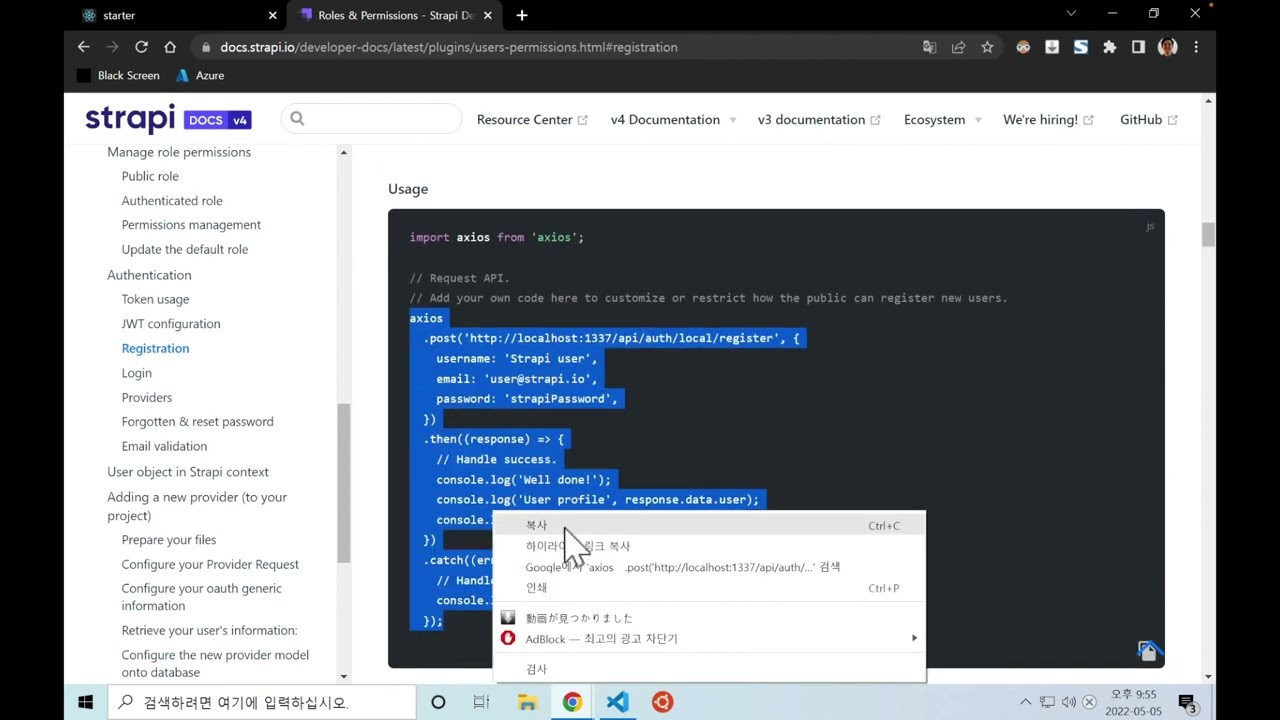Screen dimensions: 1280x720
Task: Open User object in Strapi context
Action: pos(188,472)
